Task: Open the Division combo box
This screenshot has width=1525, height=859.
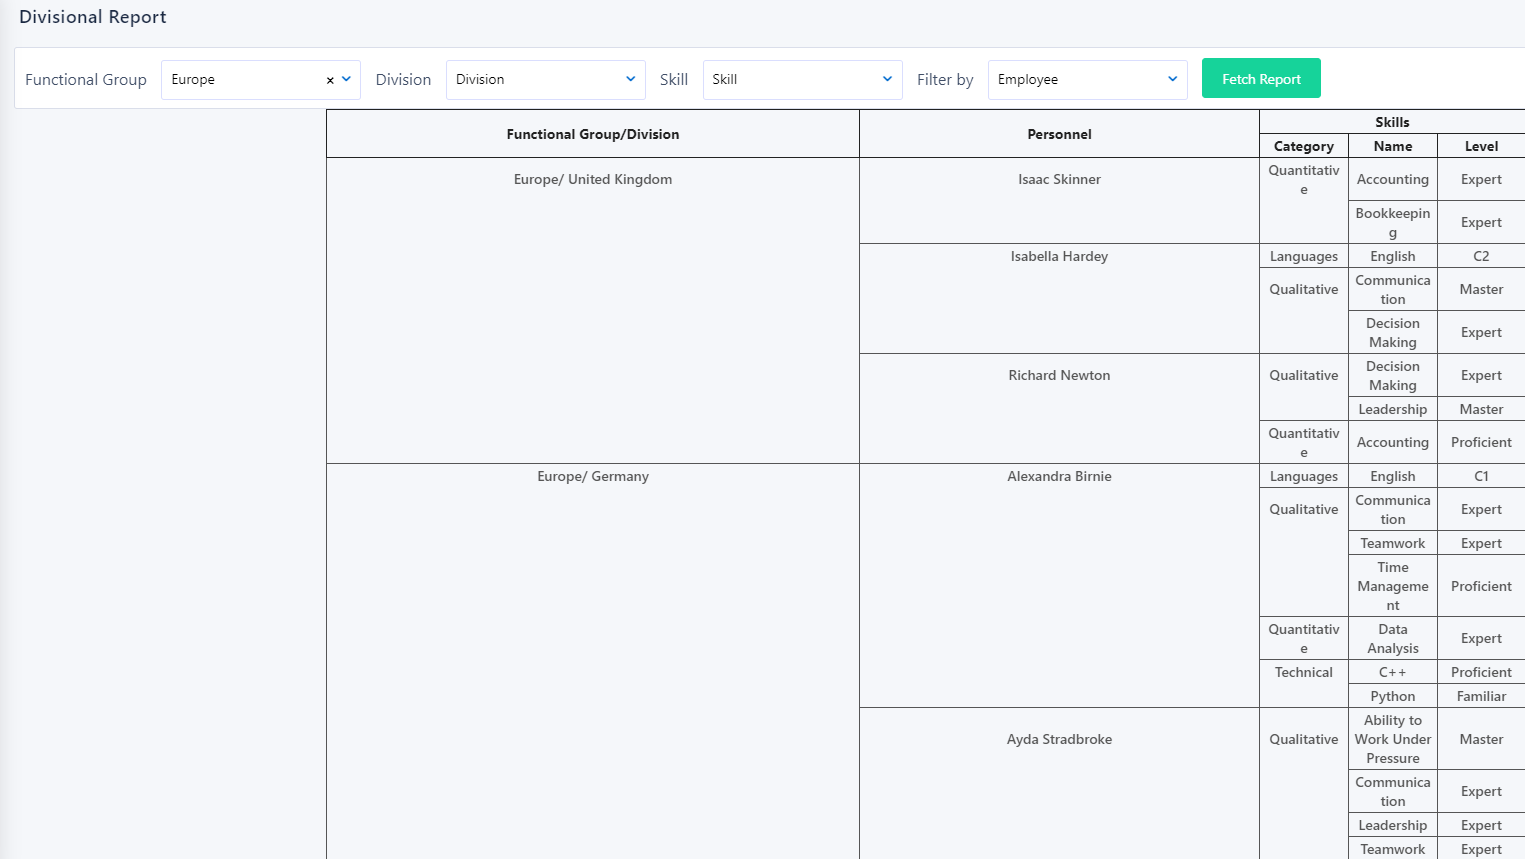Action: 545,78
